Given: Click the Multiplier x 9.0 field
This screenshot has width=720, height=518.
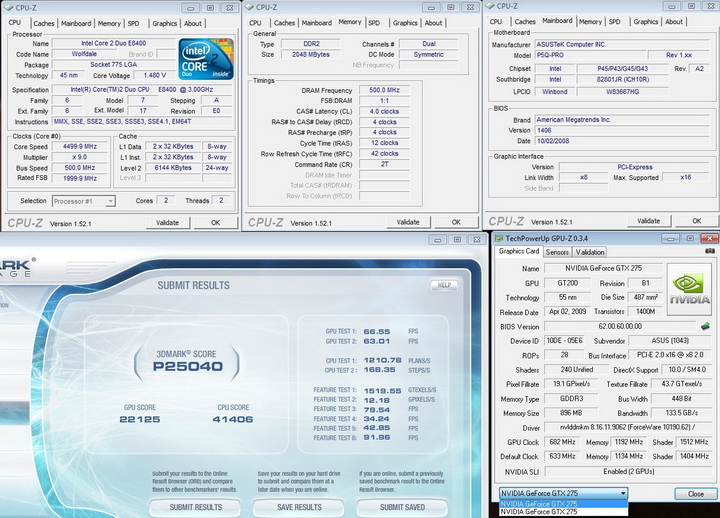Looking at the screenshot, I should [80, 157].
